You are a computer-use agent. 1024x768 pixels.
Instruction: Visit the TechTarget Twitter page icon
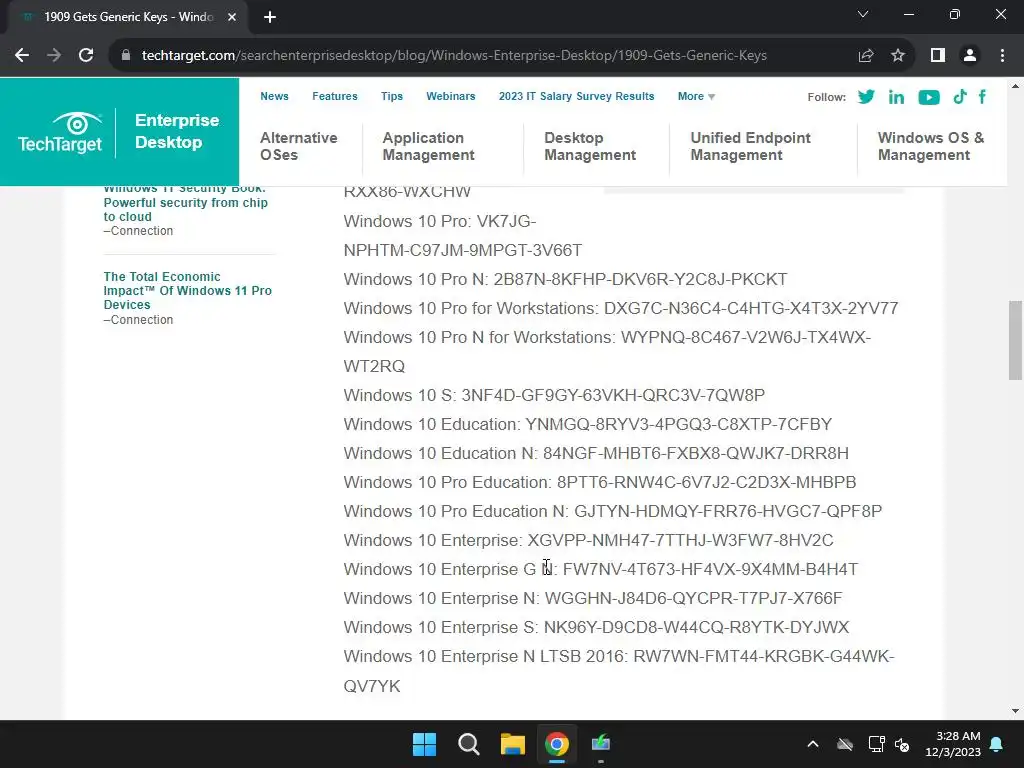tap(866, 97)
